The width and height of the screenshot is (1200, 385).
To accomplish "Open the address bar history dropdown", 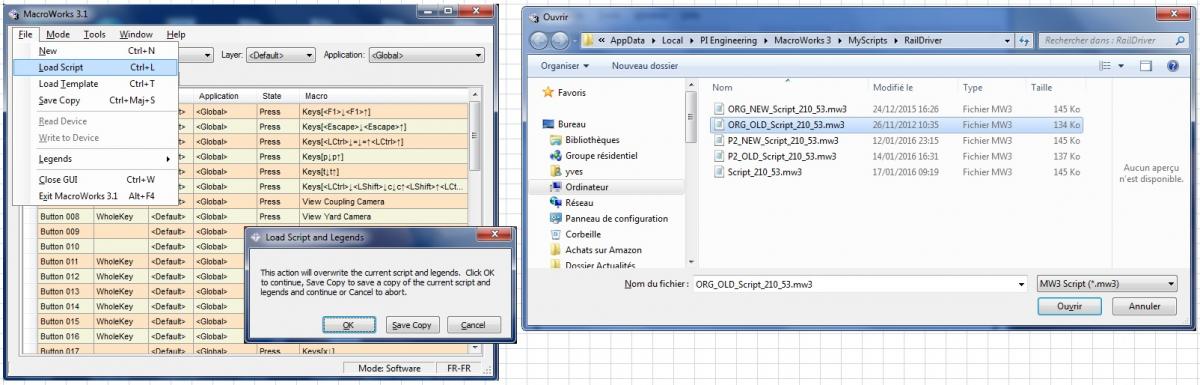I will [x=1008, y=41].
